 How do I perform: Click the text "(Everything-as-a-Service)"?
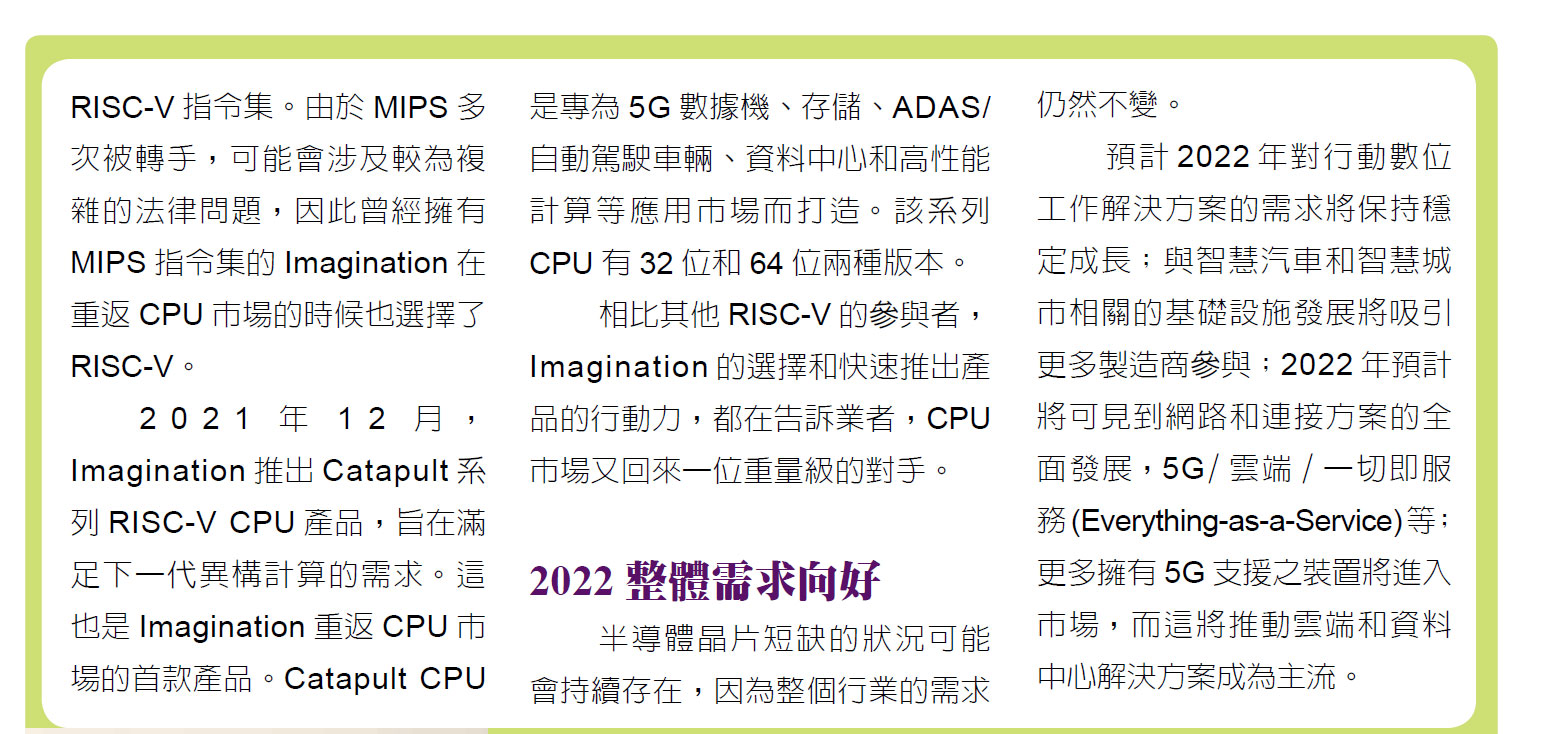(x=1236, y=522)
